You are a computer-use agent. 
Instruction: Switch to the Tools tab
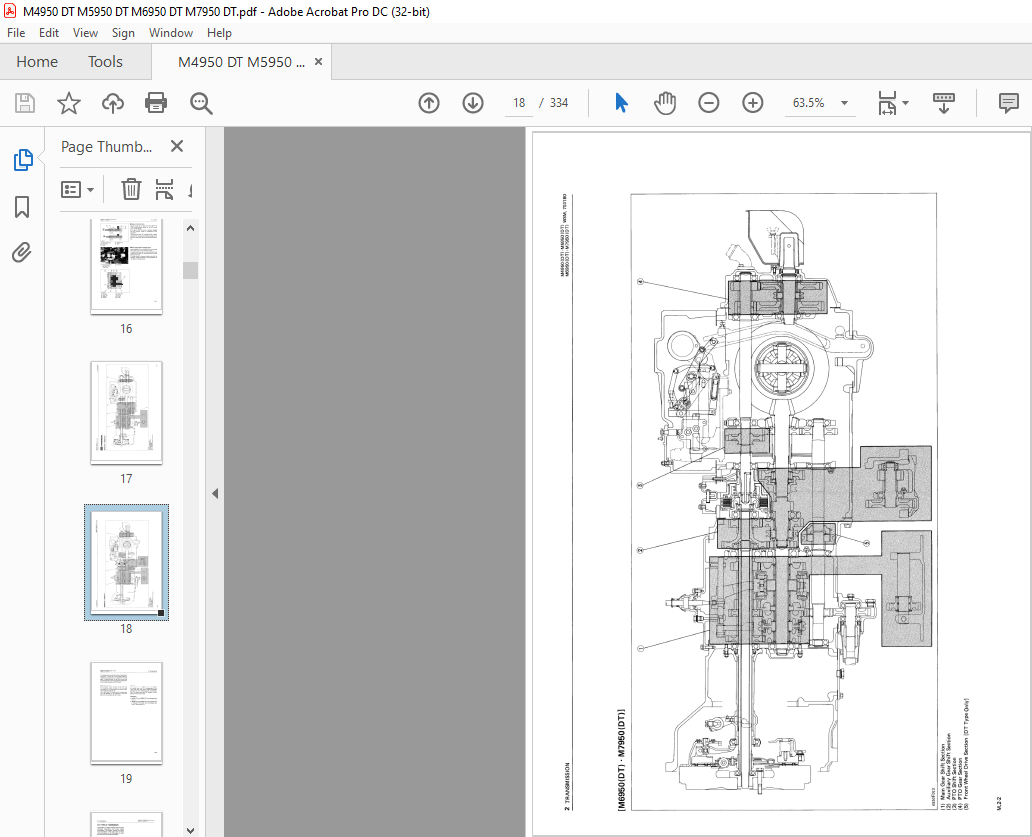105,62
